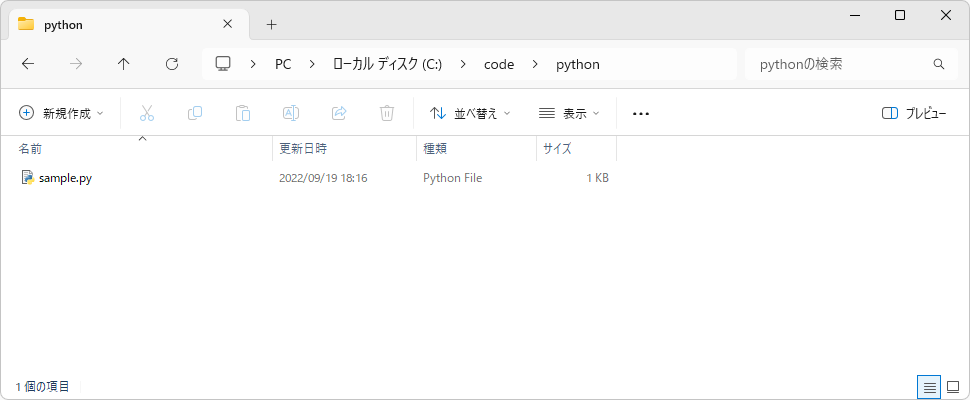This screenshot has width=970, height=400.
Task: Click the Cut scissors icon
Action: [147, 113]
